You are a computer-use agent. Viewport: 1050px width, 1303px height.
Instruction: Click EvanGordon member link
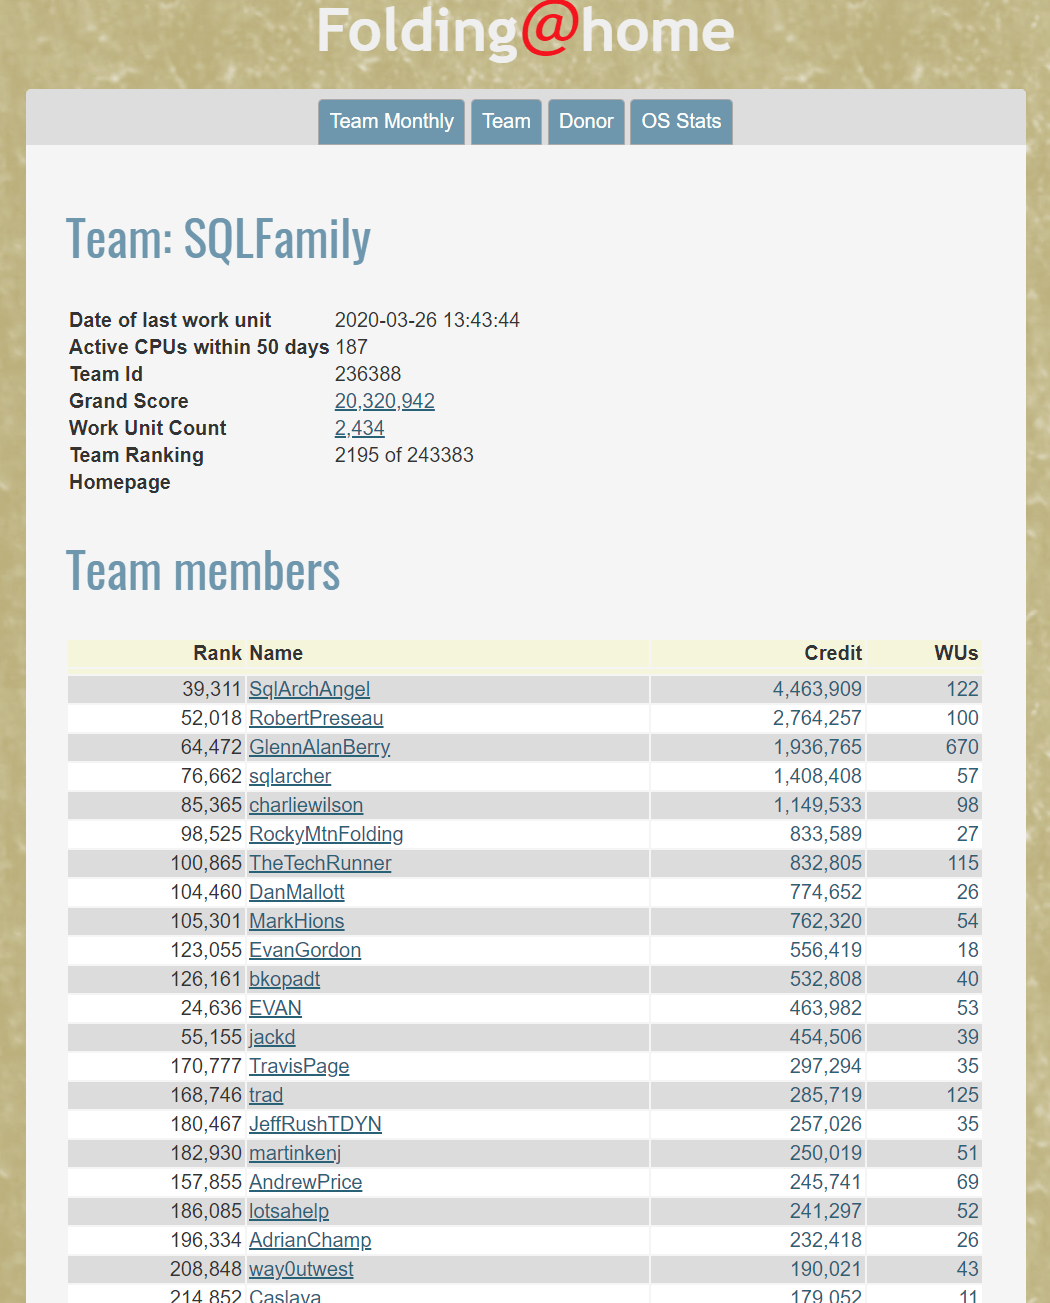(305, 950)
